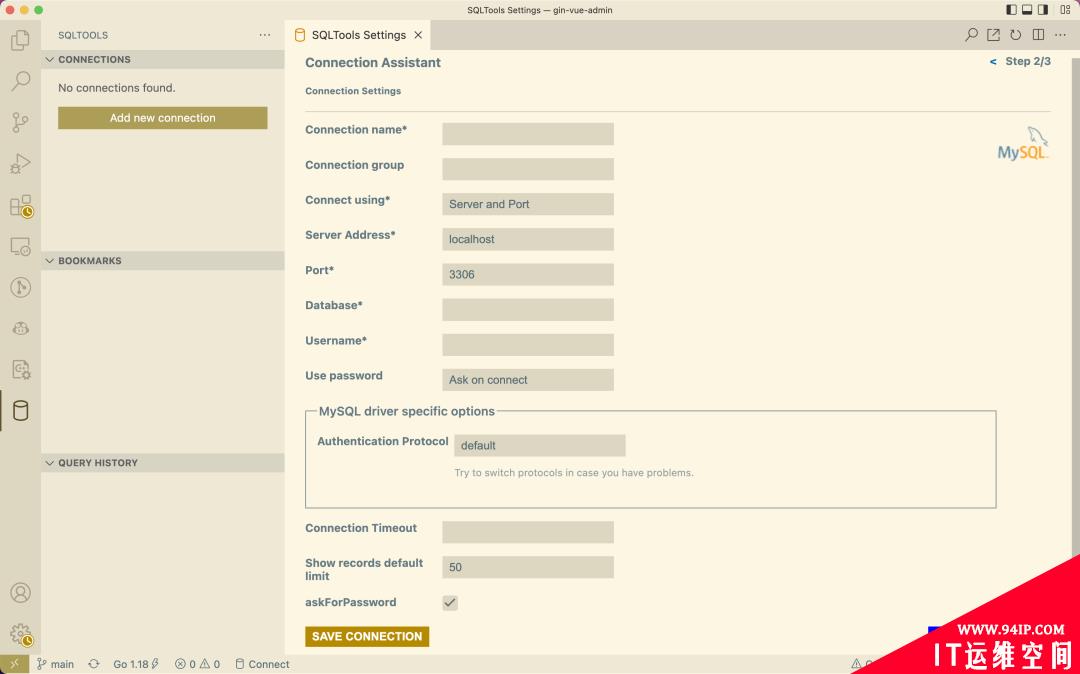Click the refresh icon in editor toolbar
Image resolution: width=1080 pixels, height=674 pixels.
1016,35
